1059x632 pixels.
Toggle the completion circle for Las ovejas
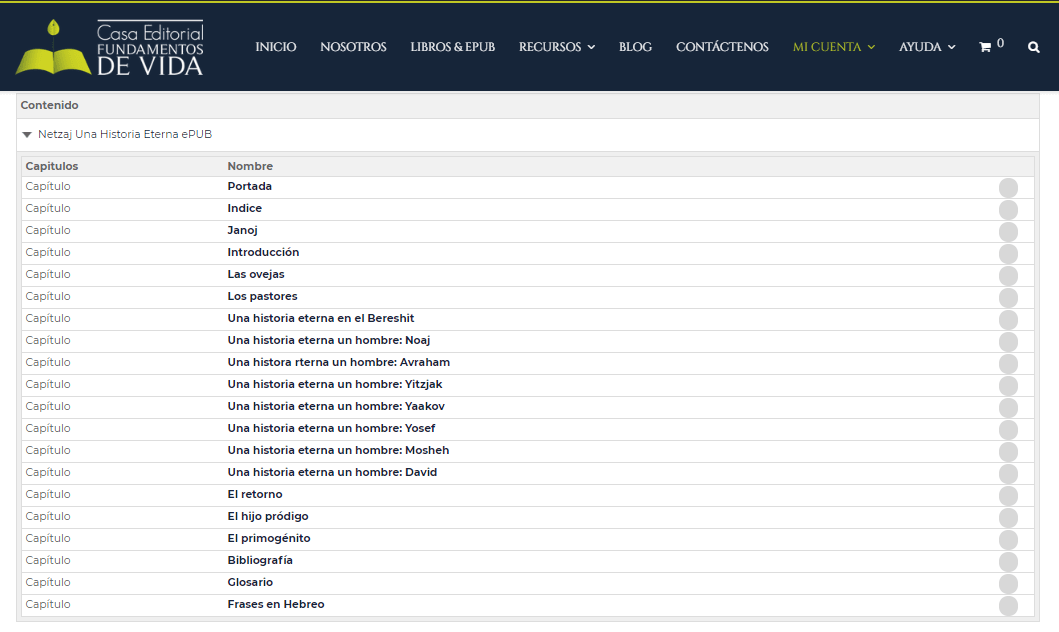pyautogui.click(x=1008, y=276)
